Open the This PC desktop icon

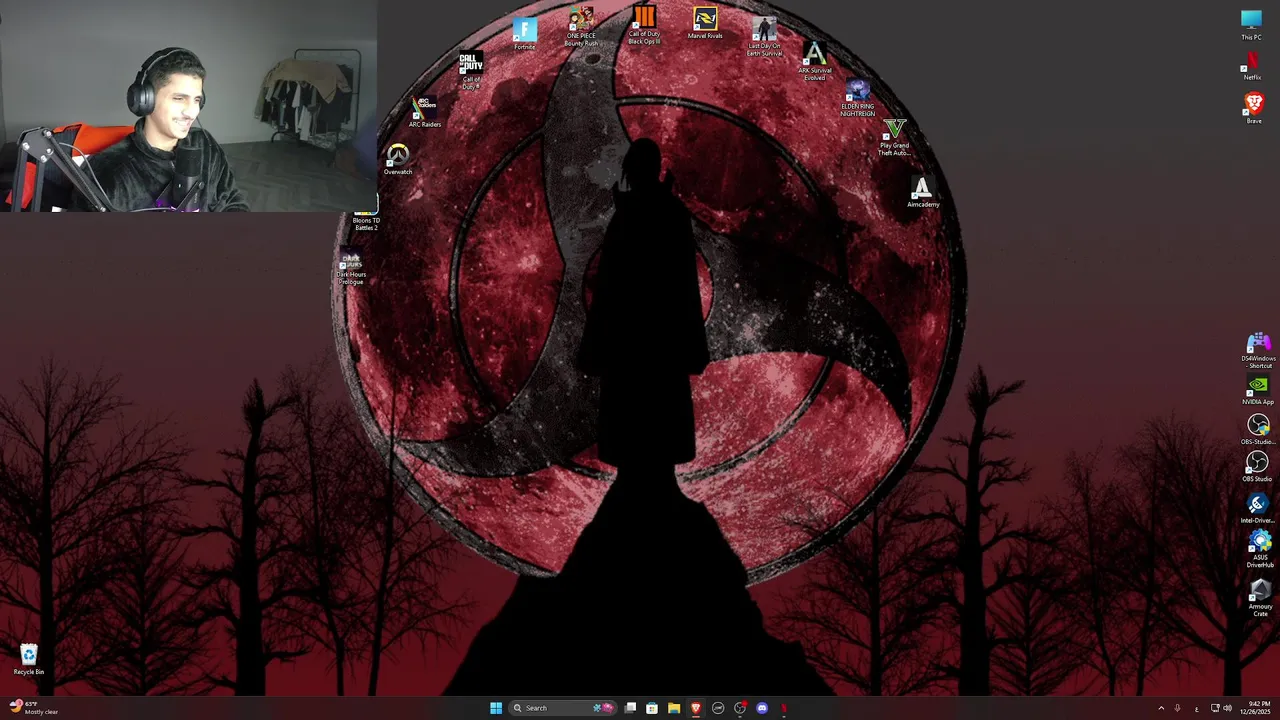pos(1251,25)
